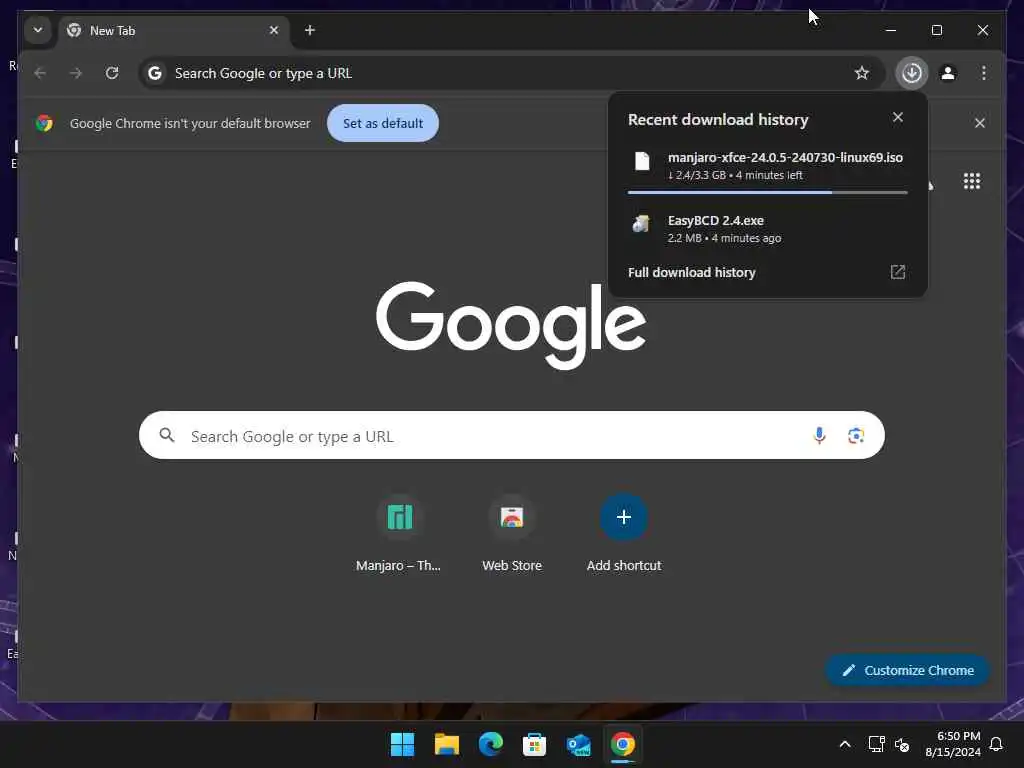Screen dimensions: 1024x768
Task: Click the Google search box
Action: [511, 435]
